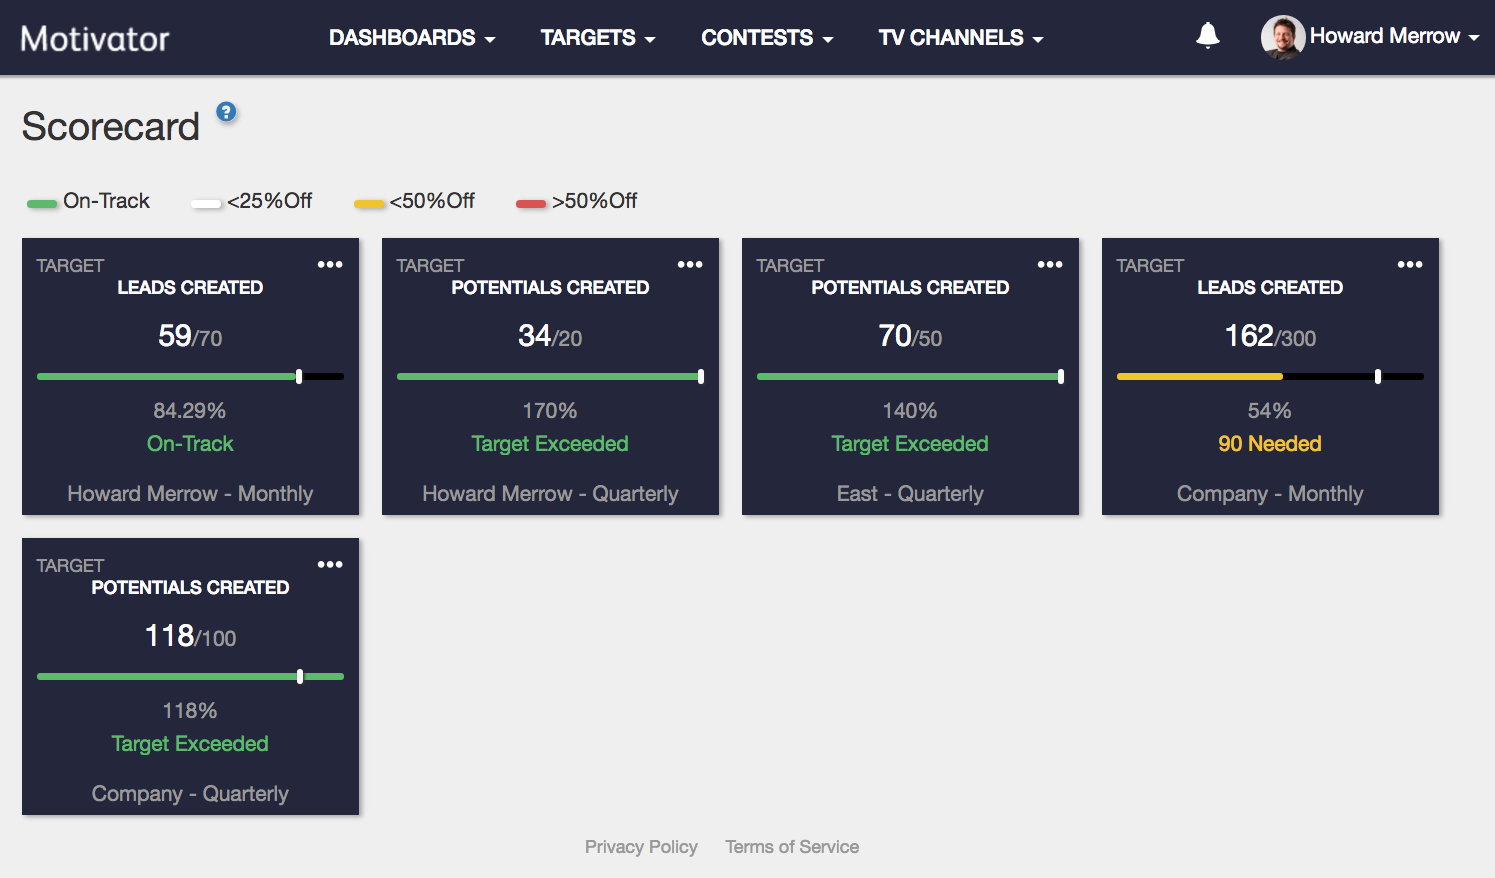This screenshot has height=878, width=1495.
Task: Click the Motivator logo
Action: 95,38
